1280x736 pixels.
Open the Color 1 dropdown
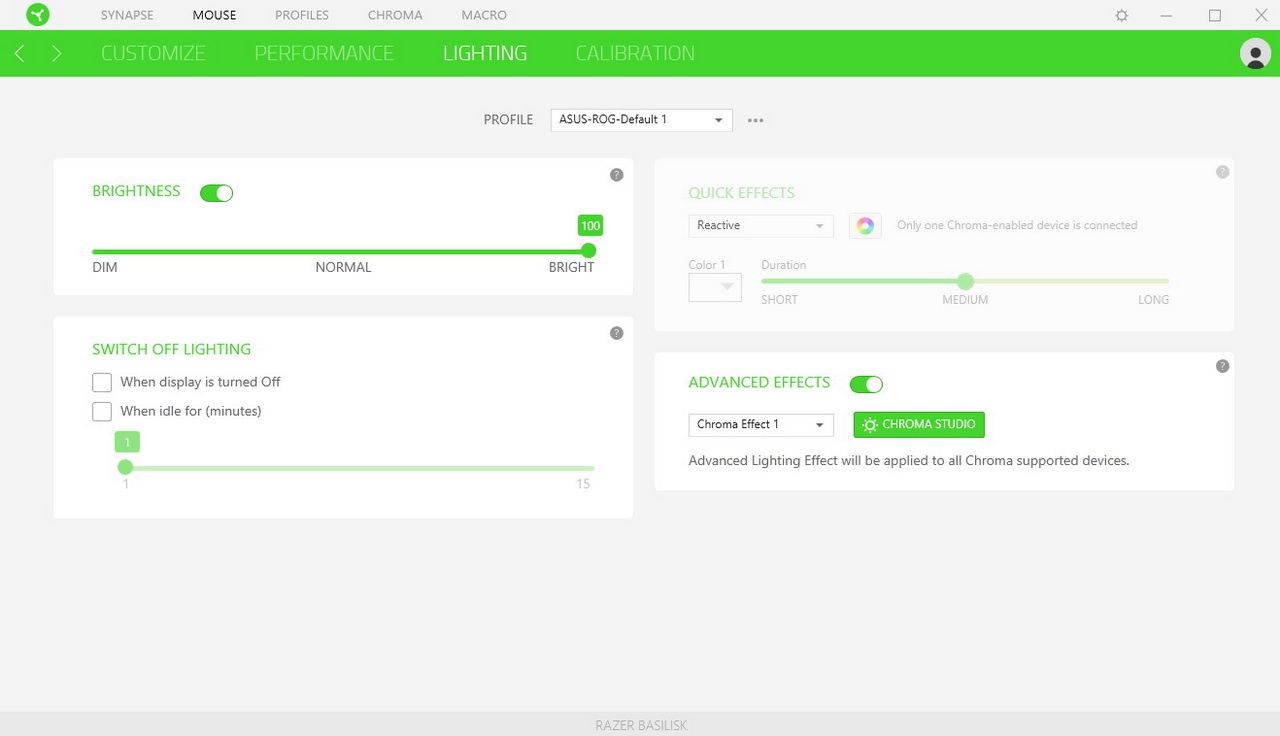click(715, 287)
